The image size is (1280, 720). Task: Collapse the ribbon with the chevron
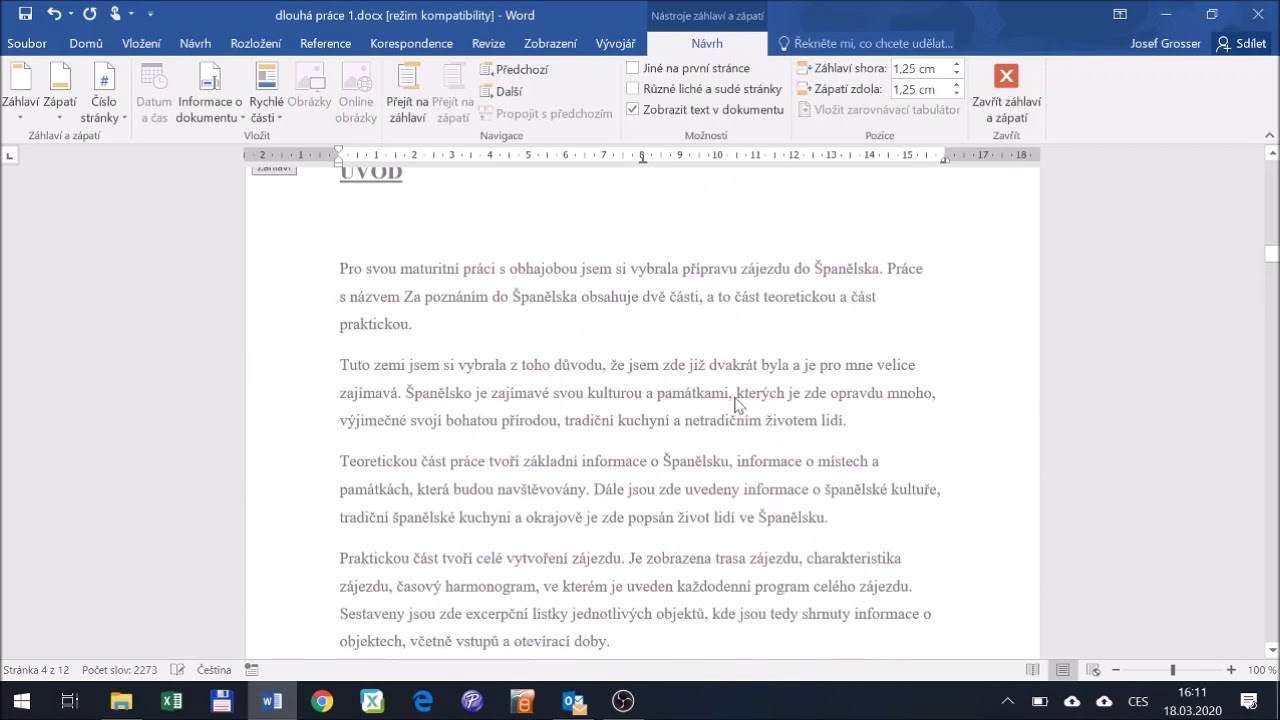click(1270, 135)
